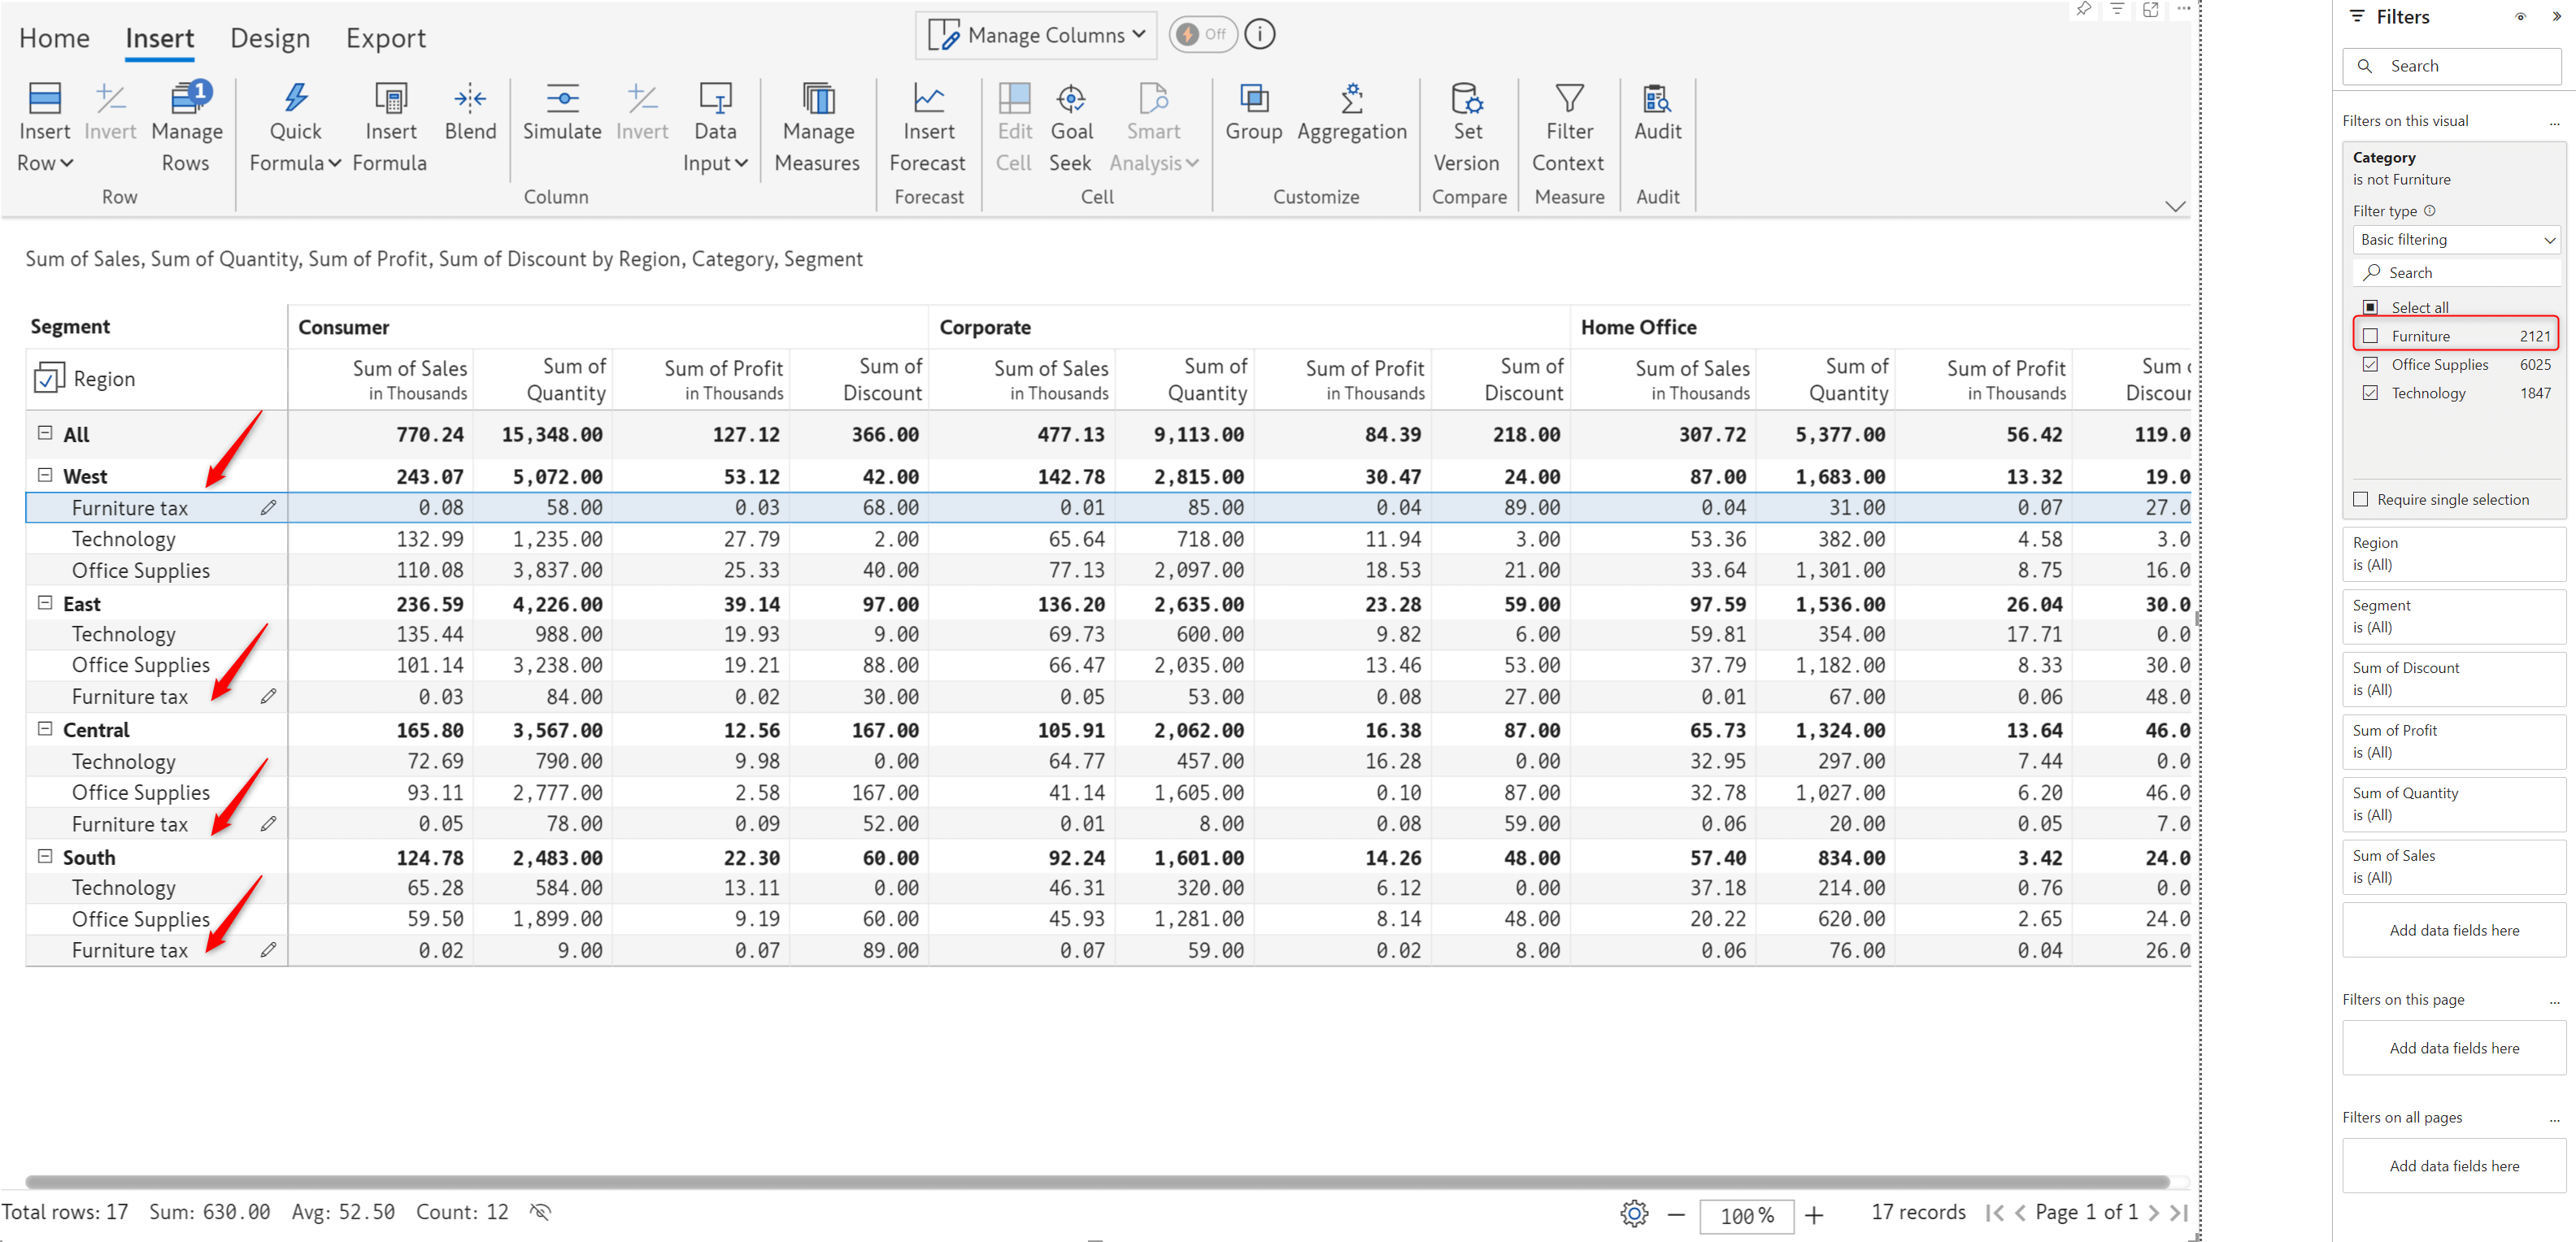Open Sum of Sales filter card
Viewport: 2576px width, 1242px height.
[x=2454, y=866]
